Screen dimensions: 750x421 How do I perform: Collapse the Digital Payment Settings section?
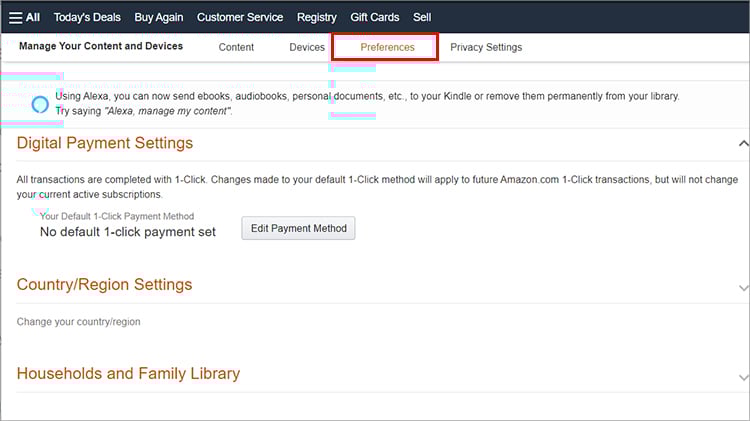tap(743, 144)
